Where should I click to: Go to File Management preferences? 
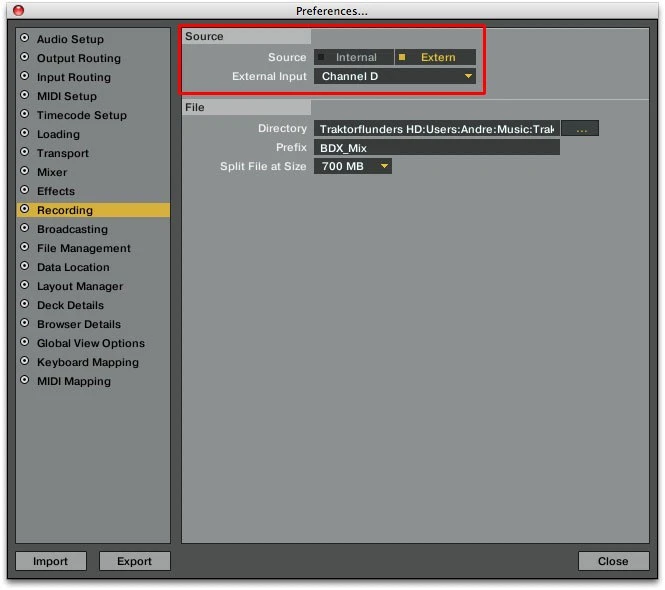tap(83, 248)
